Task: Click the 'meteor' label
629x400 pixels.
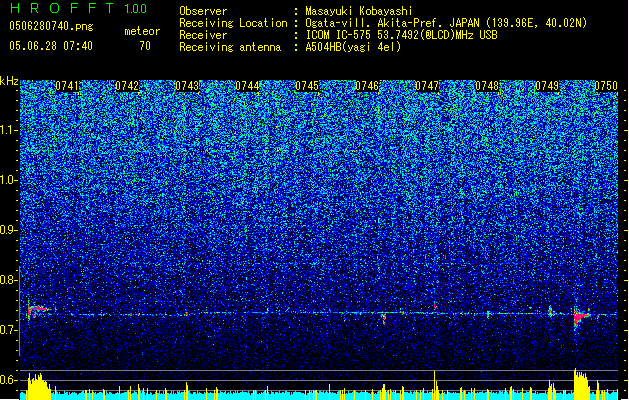Action: [142, 31]
